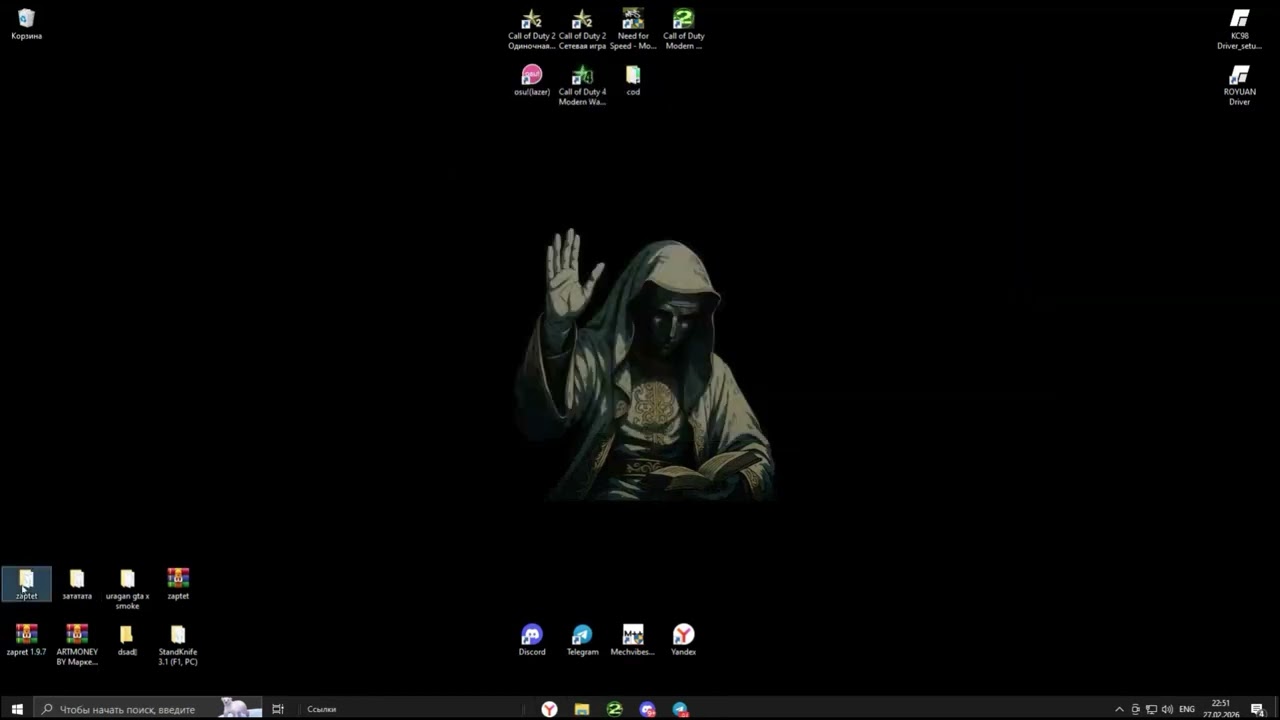Select the Call of Duty 4 Modern Warfare shortcut
The width and height of the screenshot is (1280, 720).
point(582,85)
